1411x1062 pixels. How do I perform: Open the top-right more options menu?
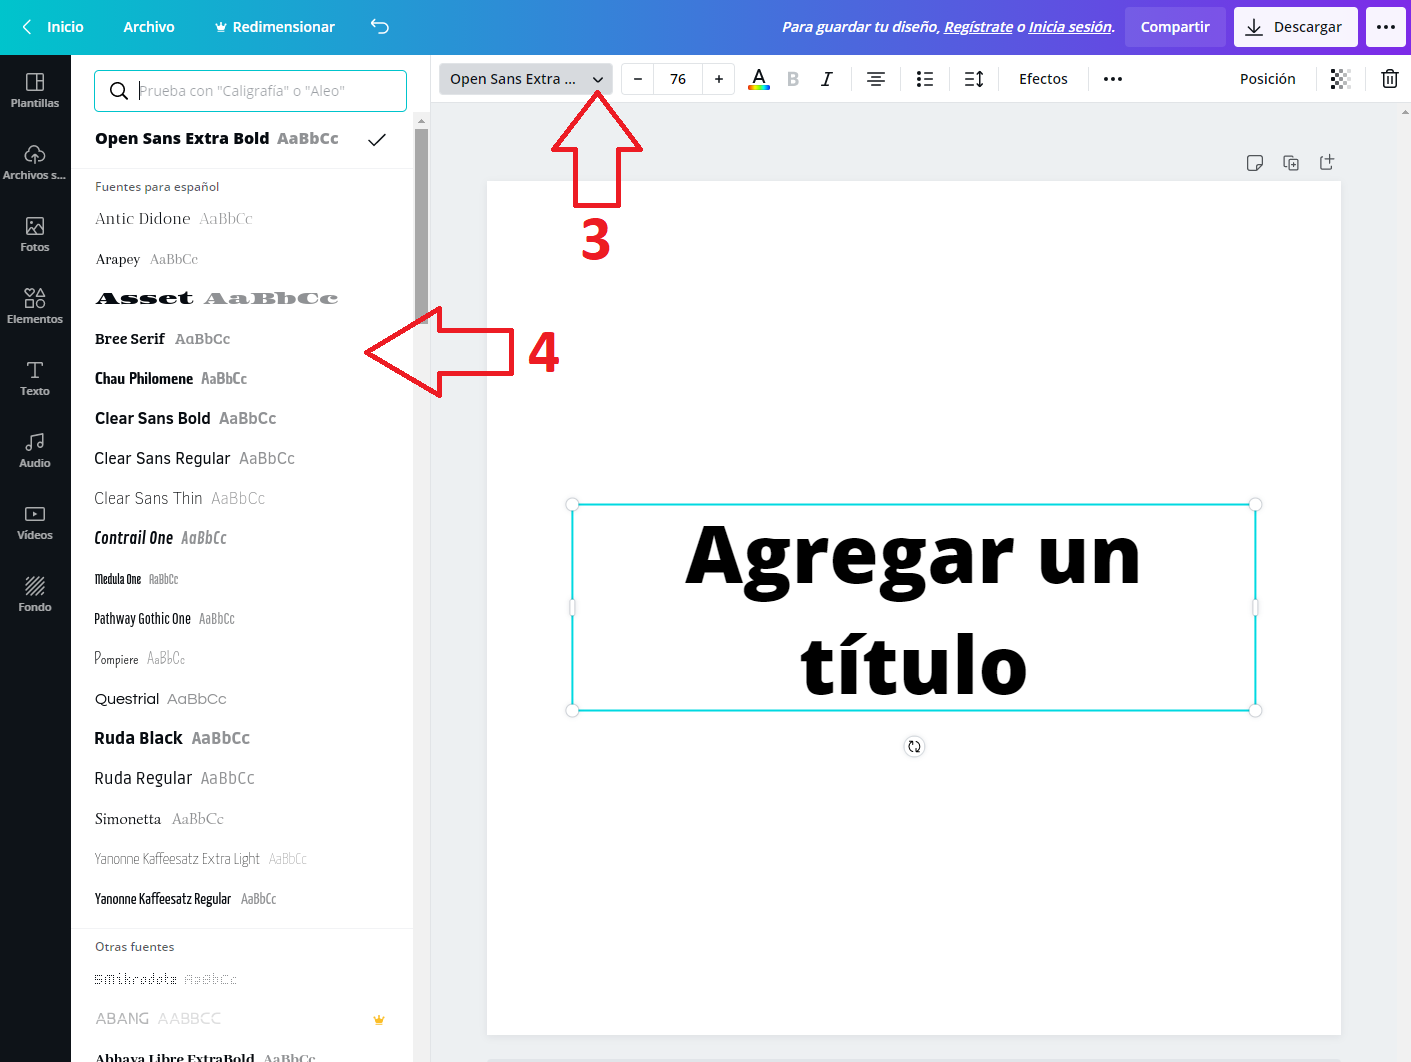coord(1386,27)
